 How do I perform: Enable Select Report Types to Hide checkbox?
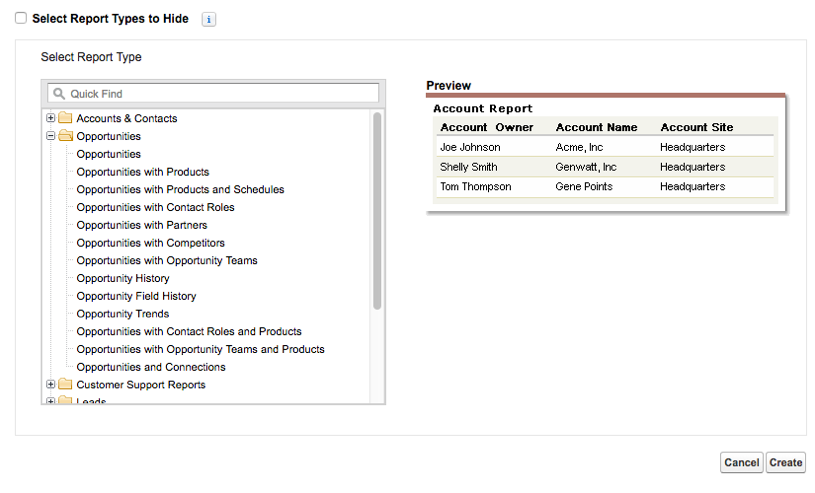(x=21, y=19)
